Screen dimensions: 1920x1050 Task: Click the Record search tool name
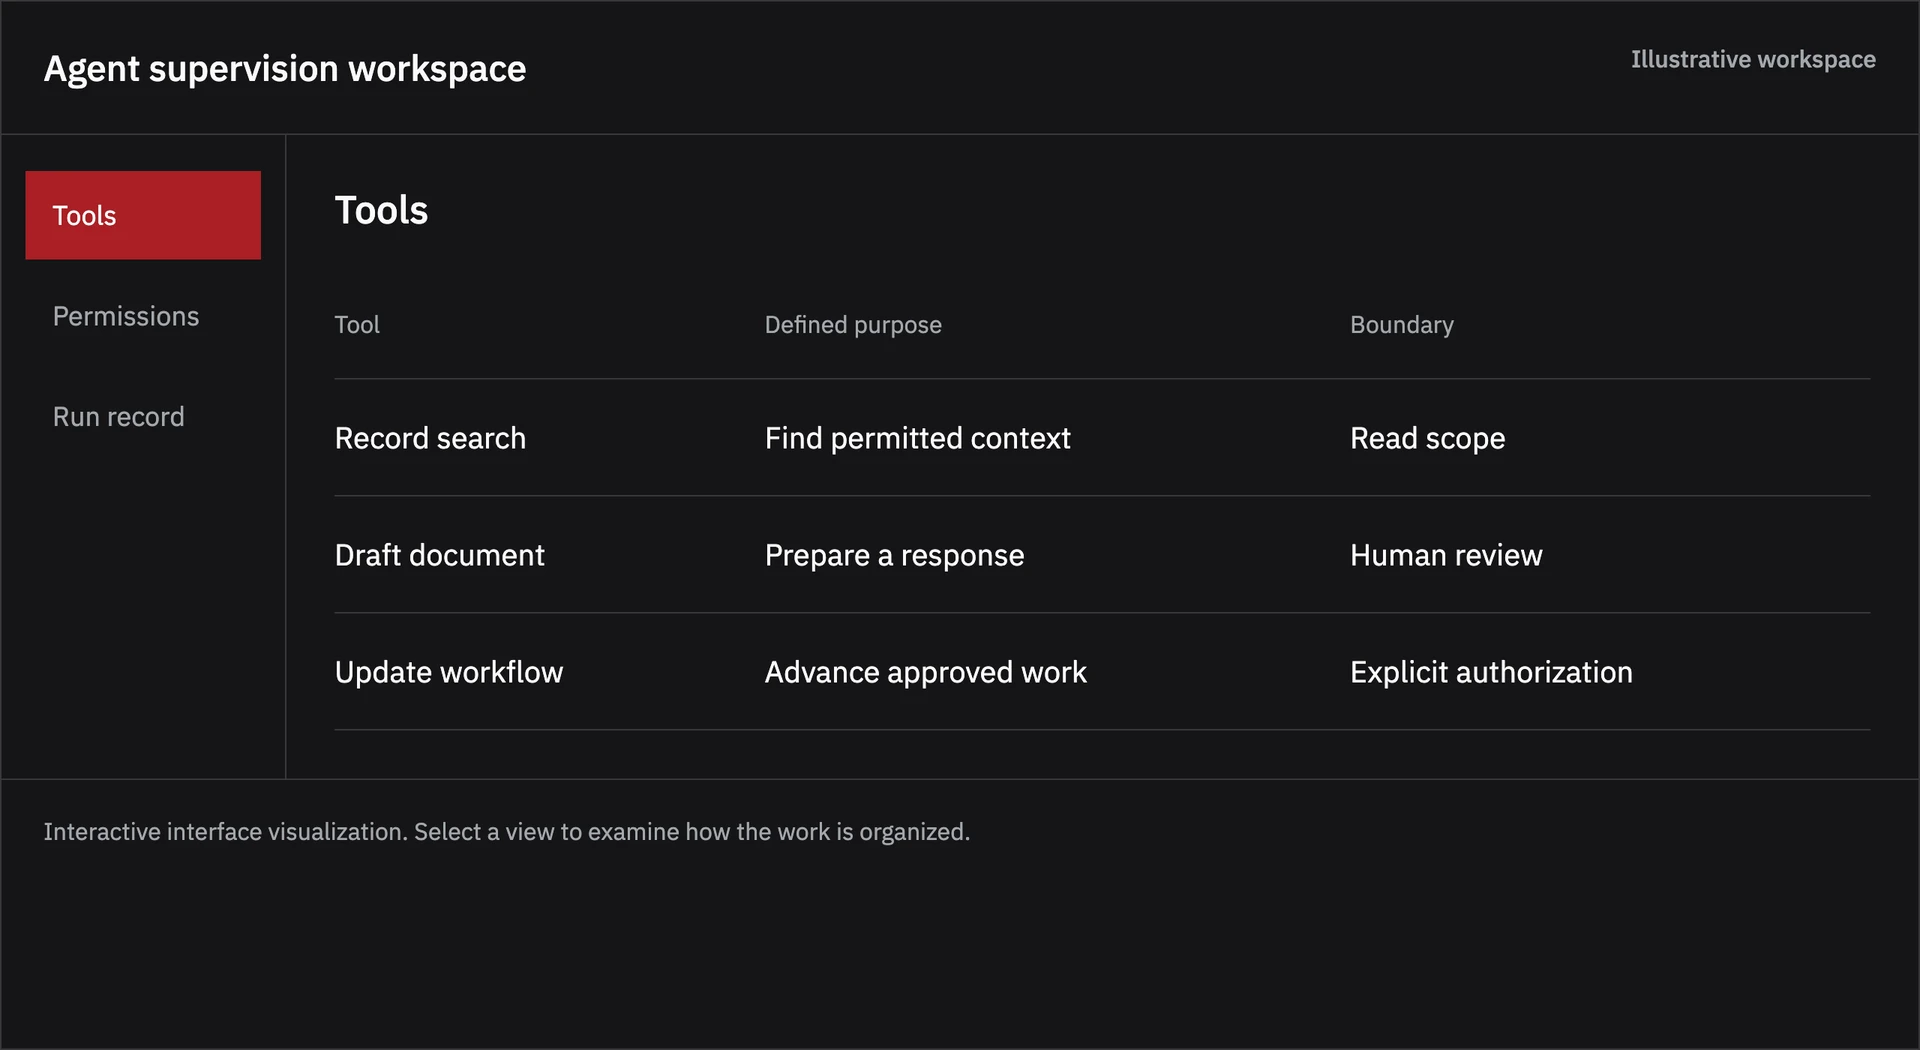coord(430,438)
